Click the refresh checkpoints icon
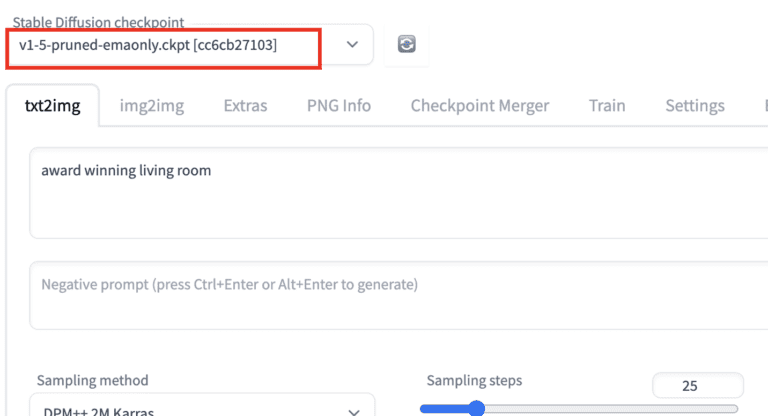This screenshot has width=768, height=416. tap(406, 44)
